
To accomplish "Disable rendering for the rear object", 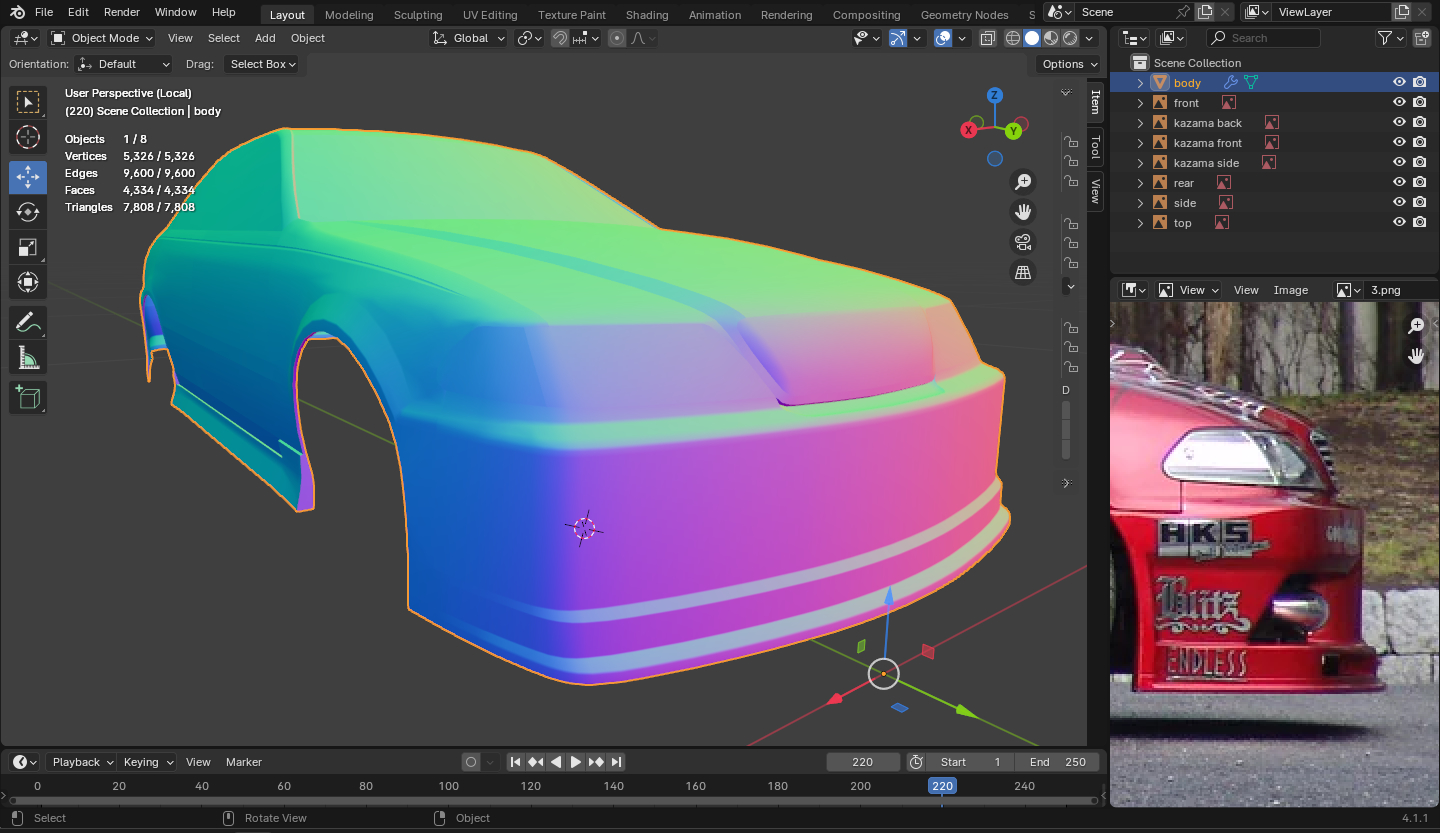I will click(x=1419, y=183).
